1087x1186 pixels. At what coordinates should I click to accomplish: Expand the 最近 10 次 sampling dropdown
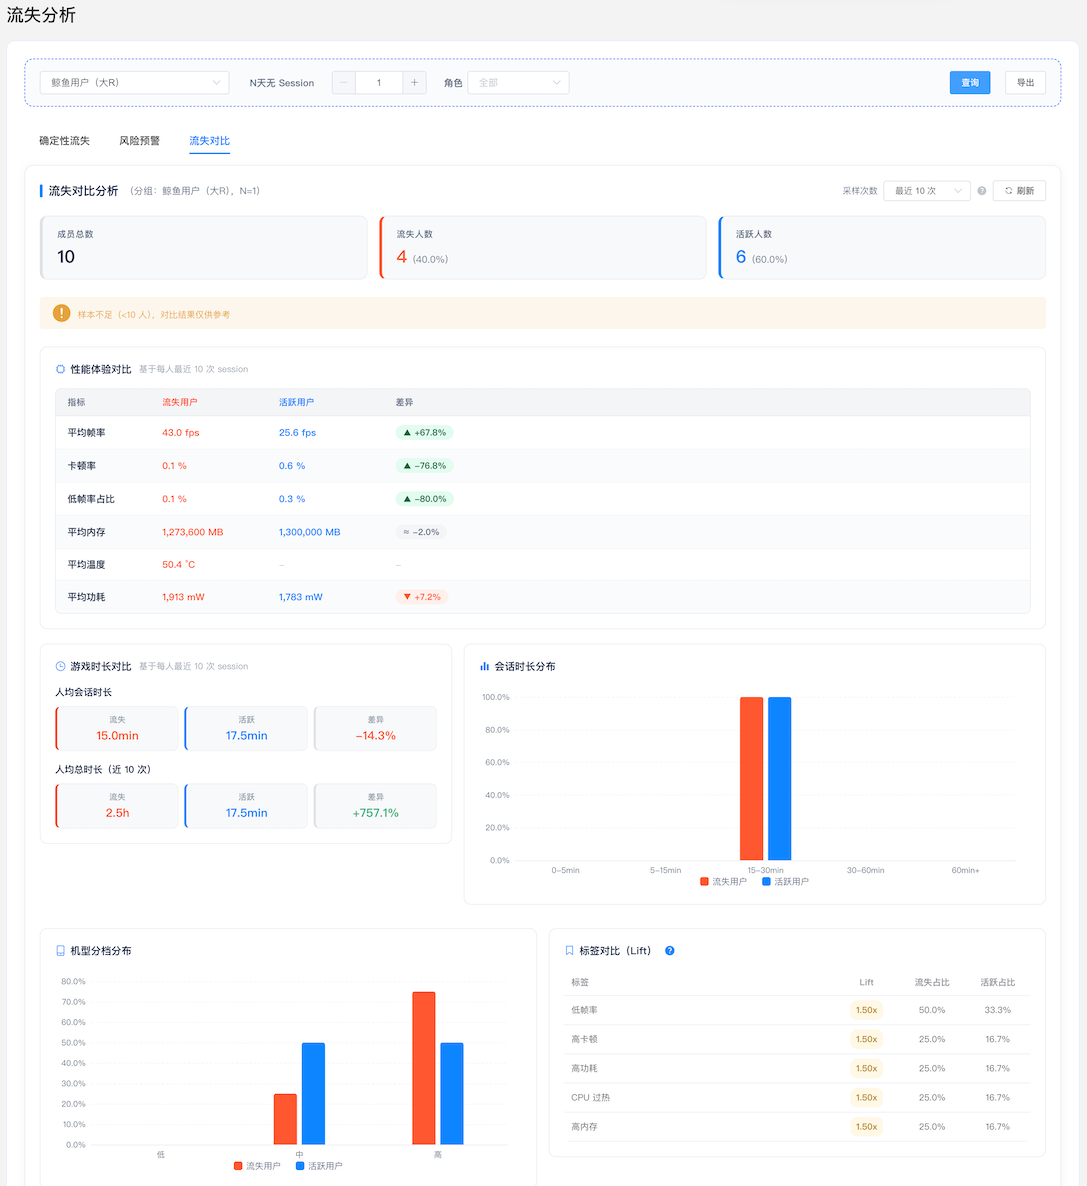click(x=927, y=191)
